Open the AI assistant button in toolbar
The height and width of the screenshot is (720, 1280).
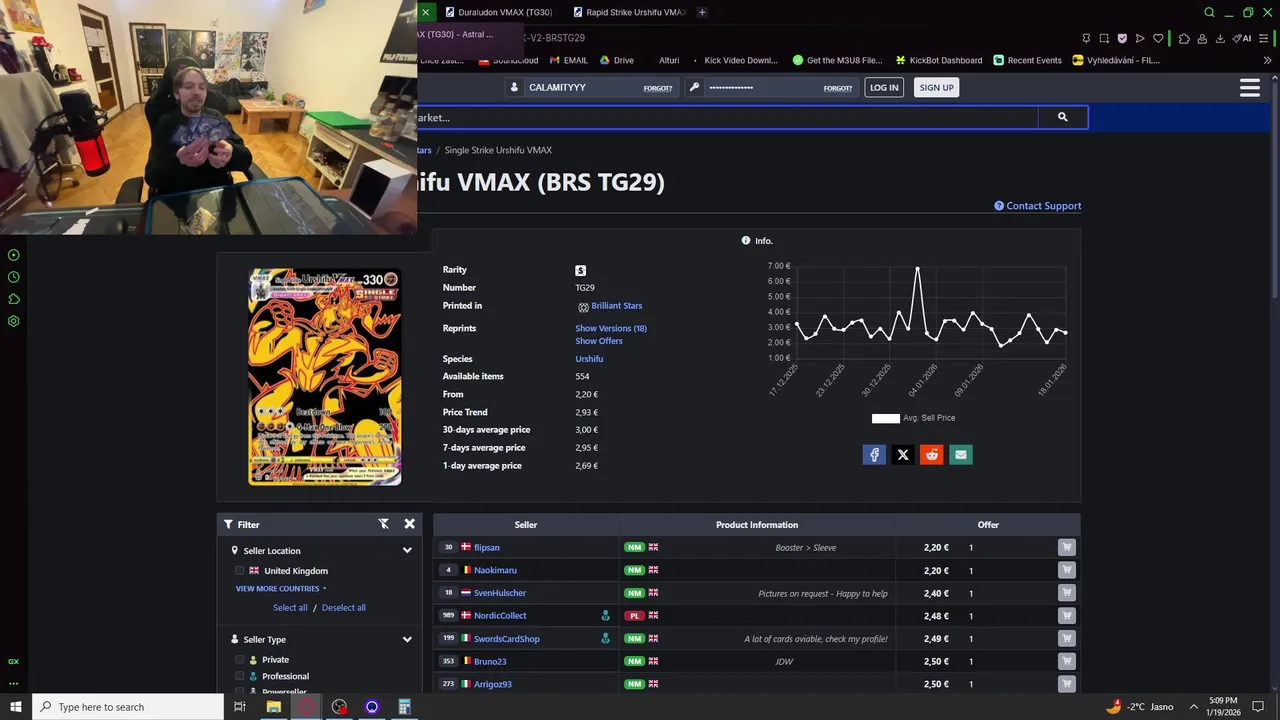tap(1243, 38)
